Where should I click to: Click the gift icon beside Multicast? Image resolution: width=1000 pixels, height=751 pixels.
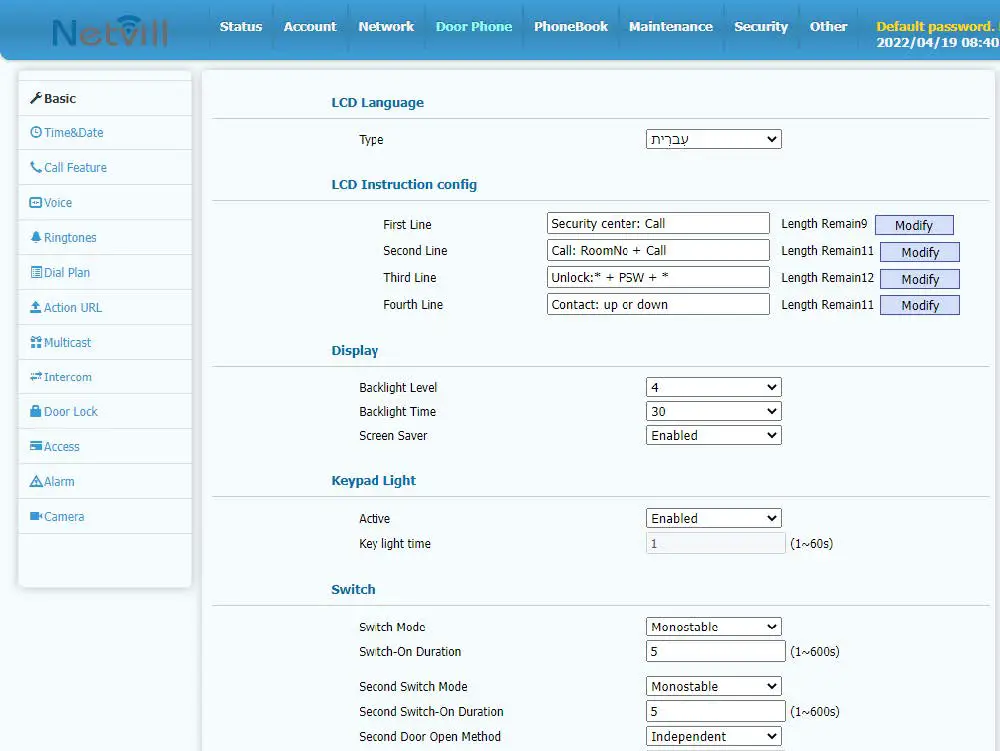coord(36,343)
